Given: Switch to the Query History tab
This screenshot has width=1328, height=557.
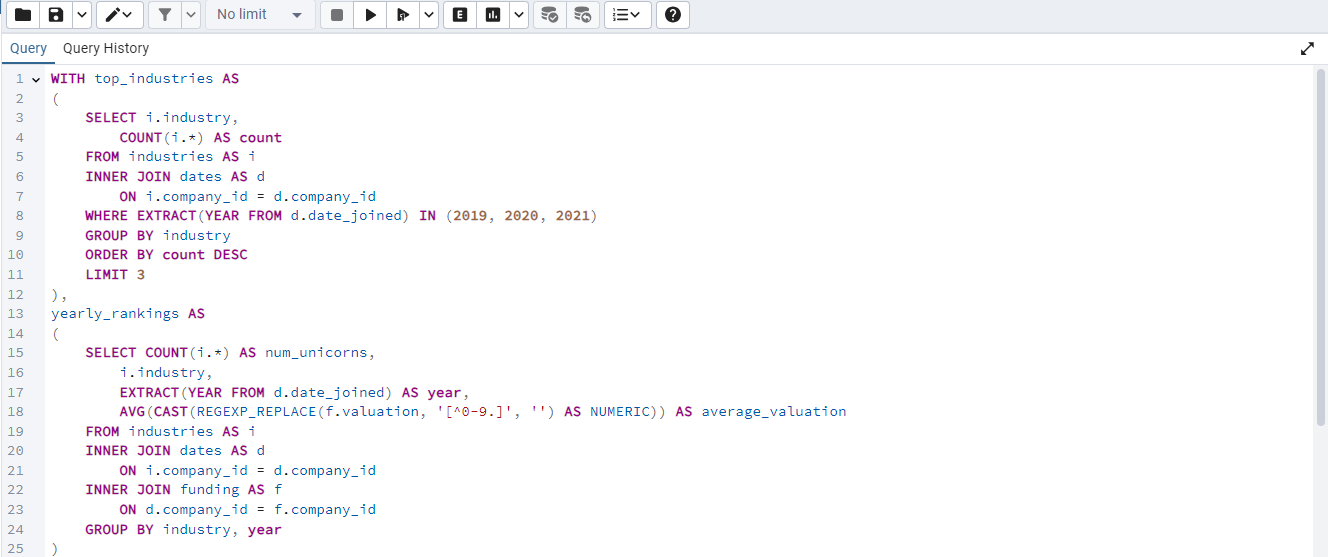Looking at the screenshot, I should (x=106, y=48).
